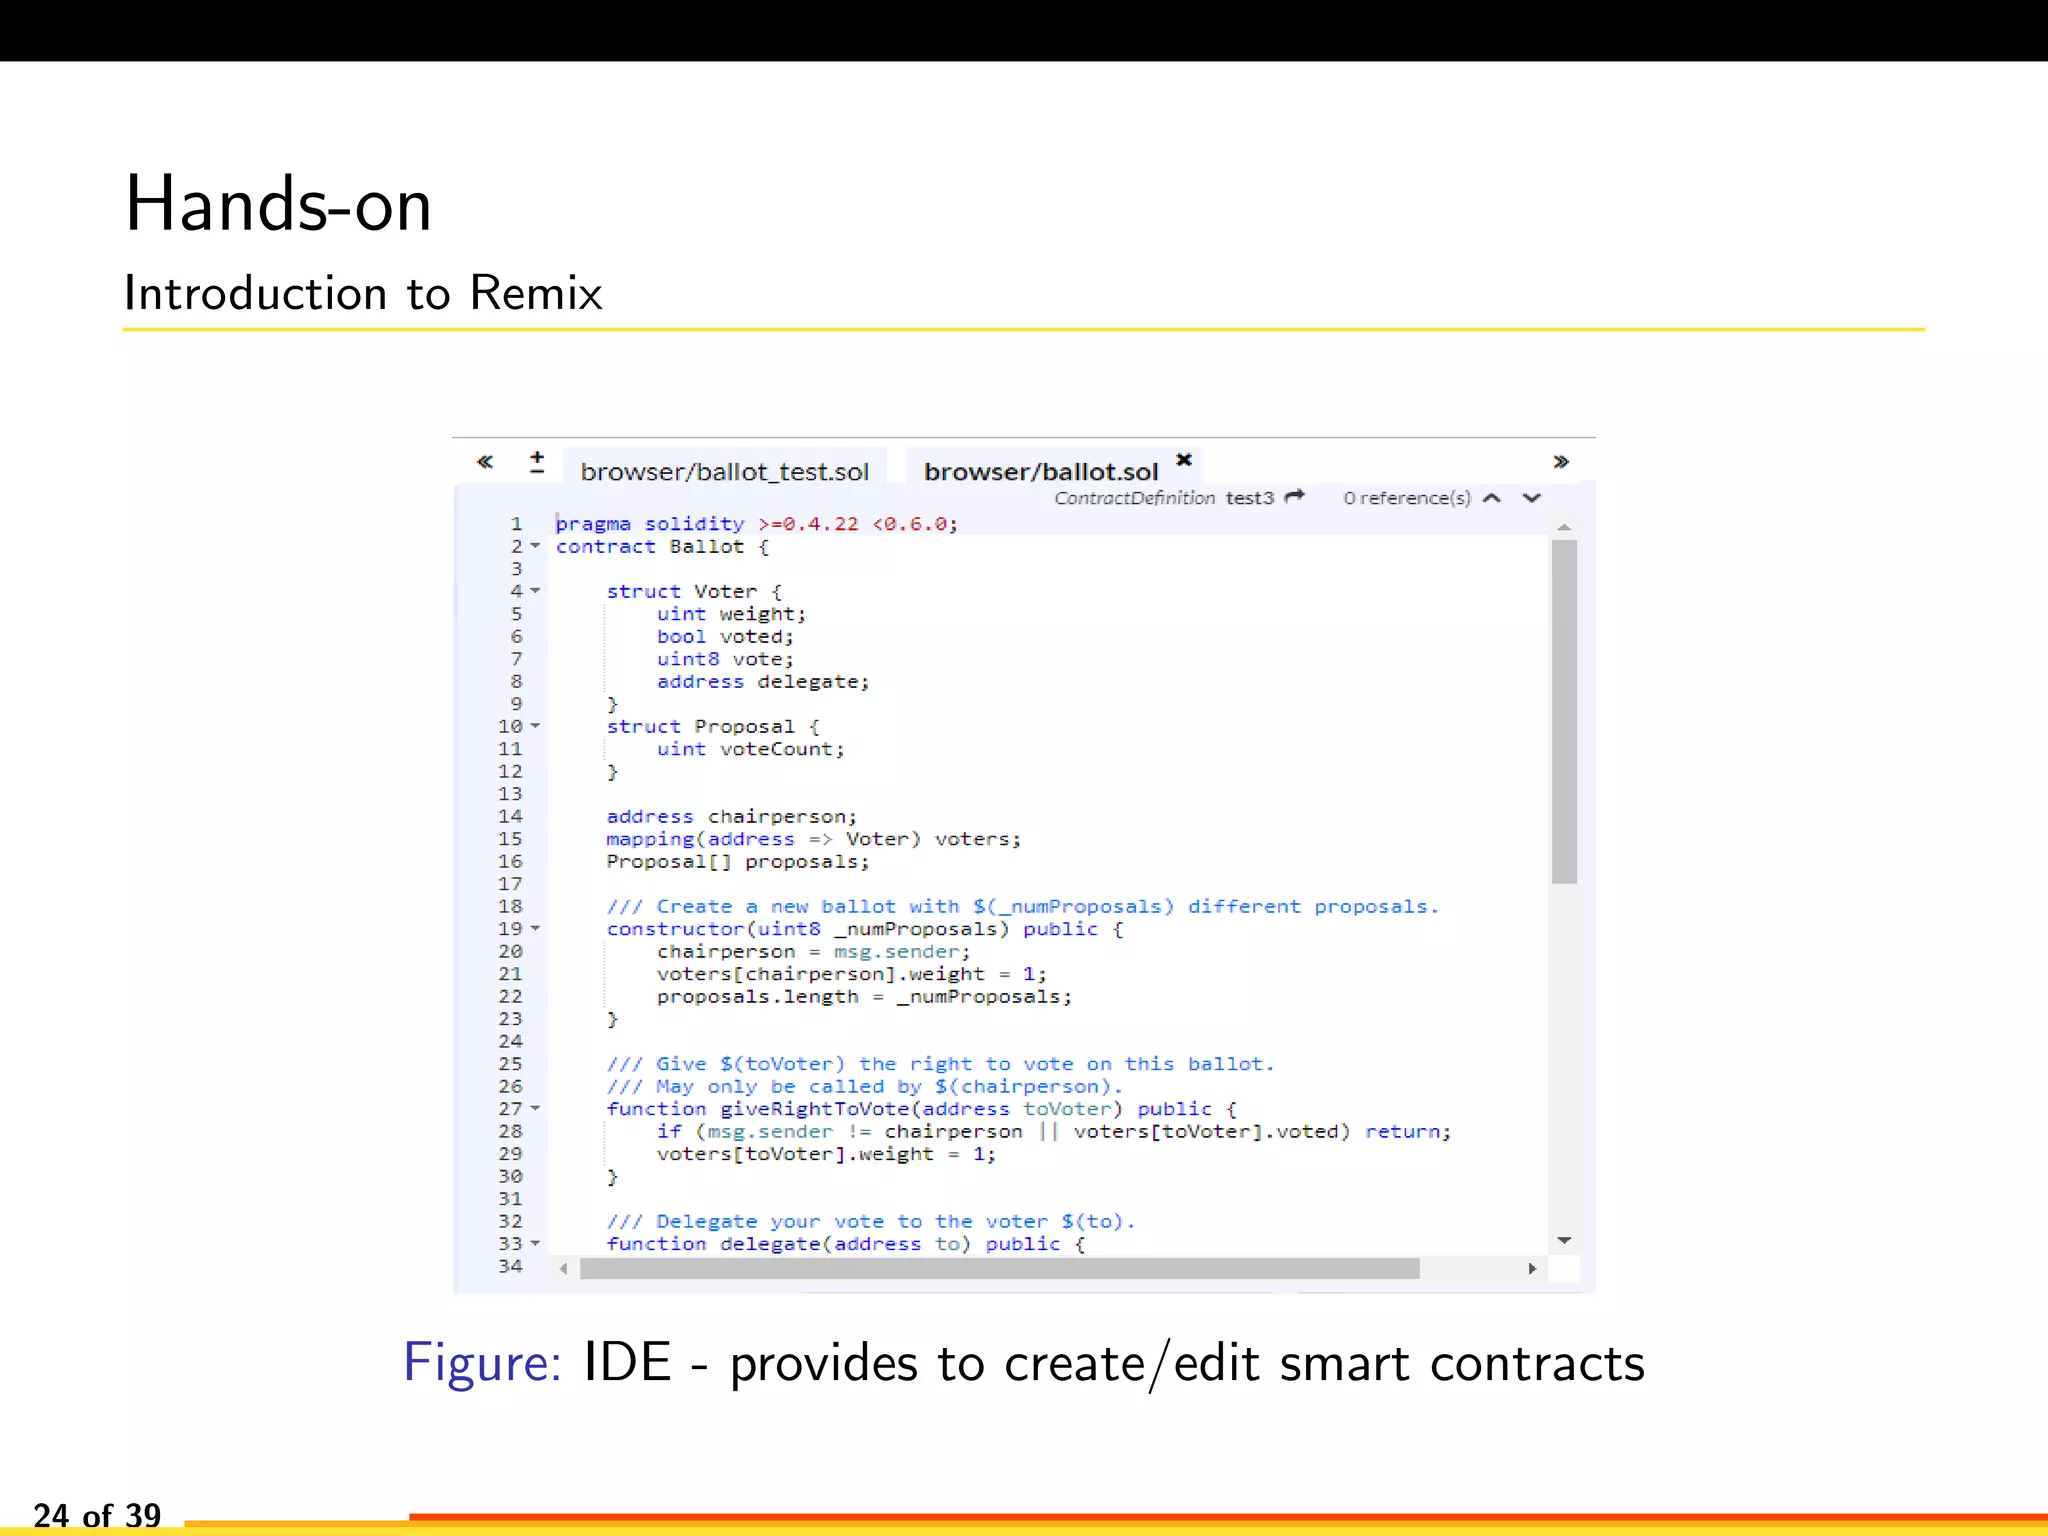2048x1536 pixels.
Task: Click line number 17 in gutter
Action: tap(510, 884)
